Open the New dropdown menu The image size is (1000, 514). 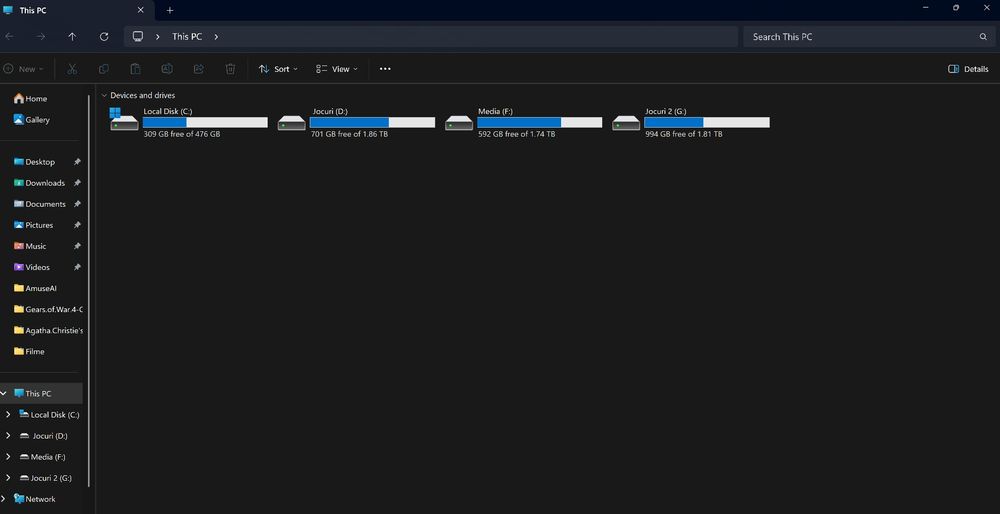[24, 69]
